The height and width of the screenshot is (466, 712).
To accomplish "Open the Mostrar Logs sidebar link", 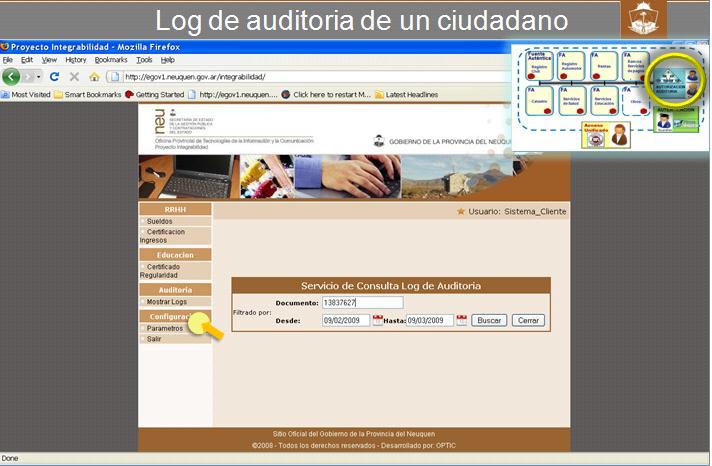I will 166,301.
